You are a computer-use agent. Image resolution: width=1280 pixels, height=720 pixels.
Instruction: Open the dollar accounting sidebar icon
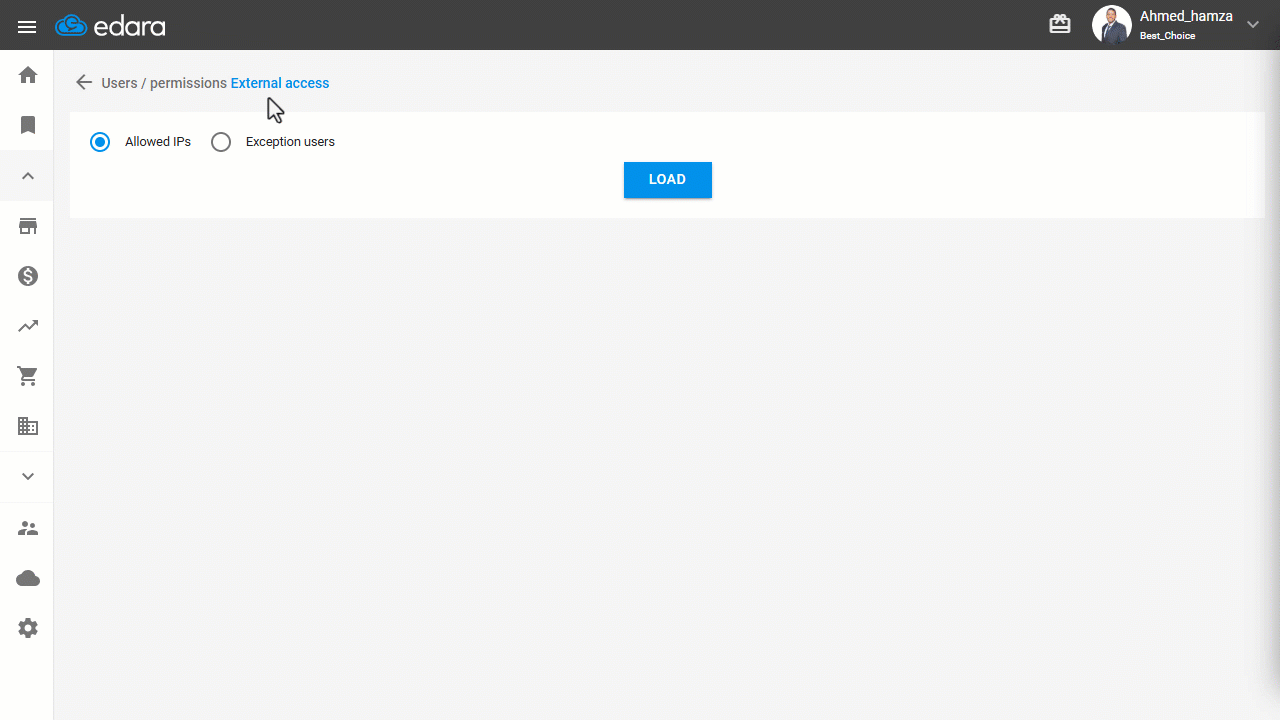28,276
